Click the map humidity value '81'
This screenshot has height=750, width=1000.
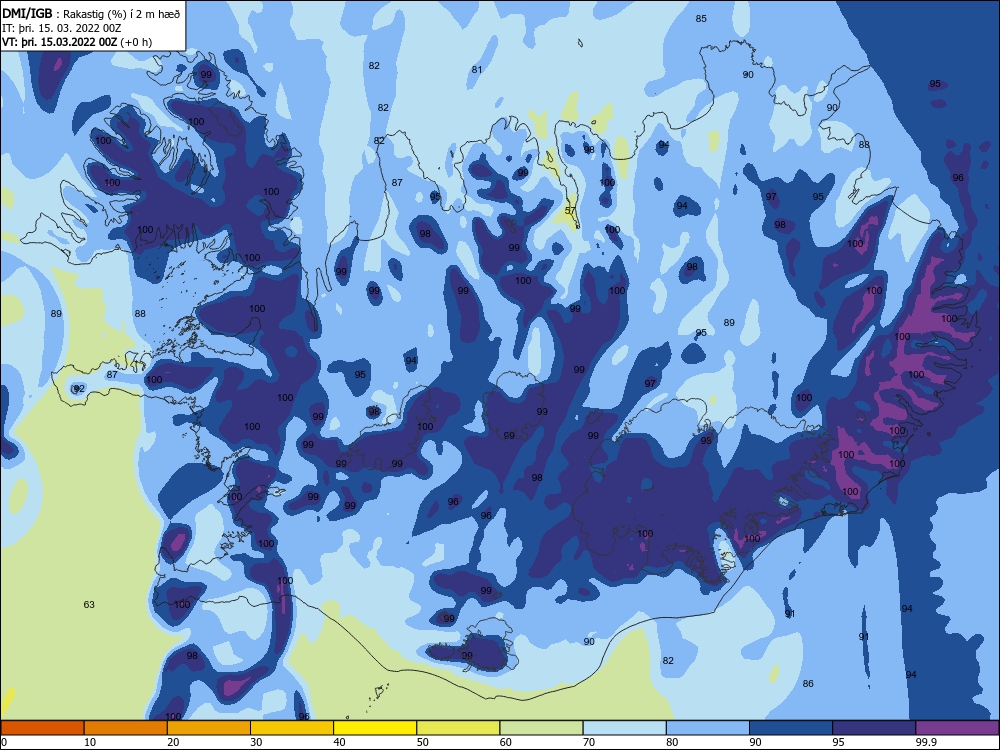[476, 70]
